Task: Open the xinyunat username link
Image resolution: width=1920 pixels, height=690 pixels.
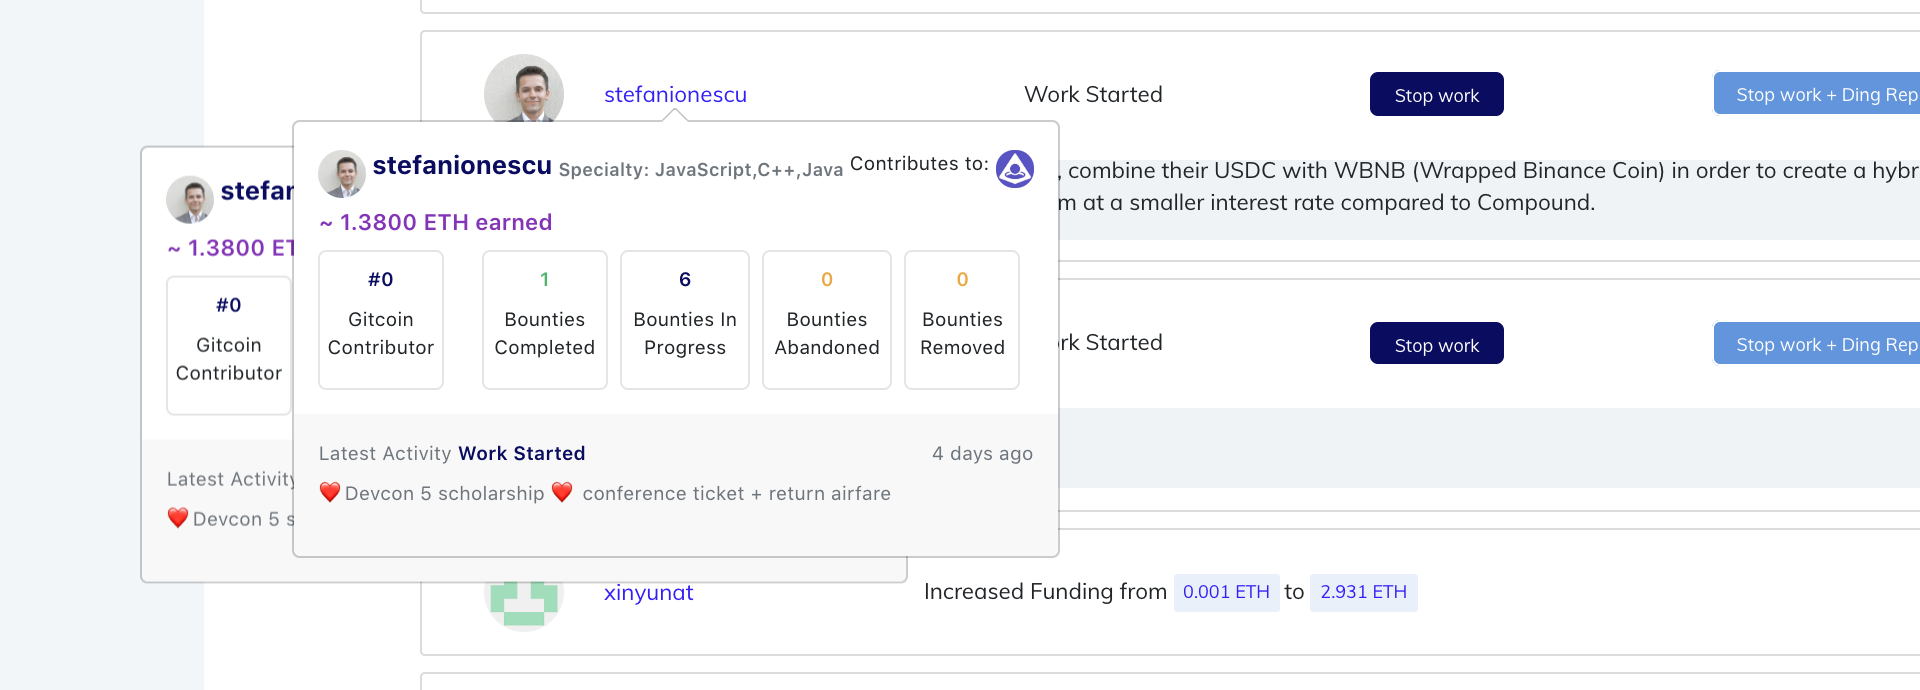Action: pyautogui.click(x=648, y=593)
